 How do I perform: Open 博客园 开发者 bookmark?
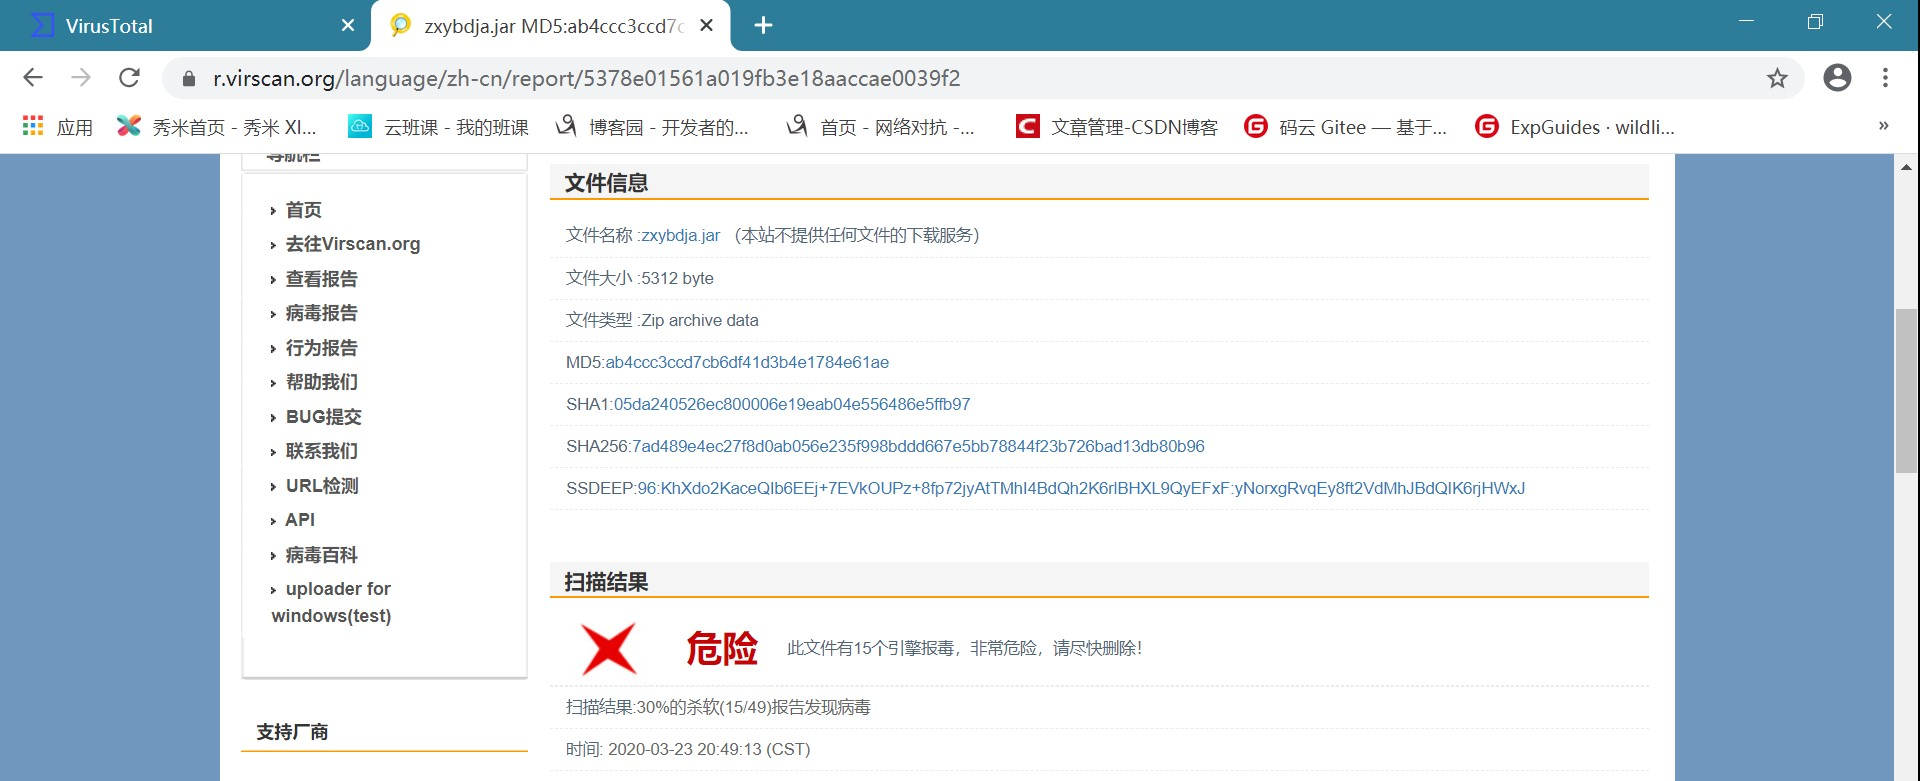pos(652,127)
